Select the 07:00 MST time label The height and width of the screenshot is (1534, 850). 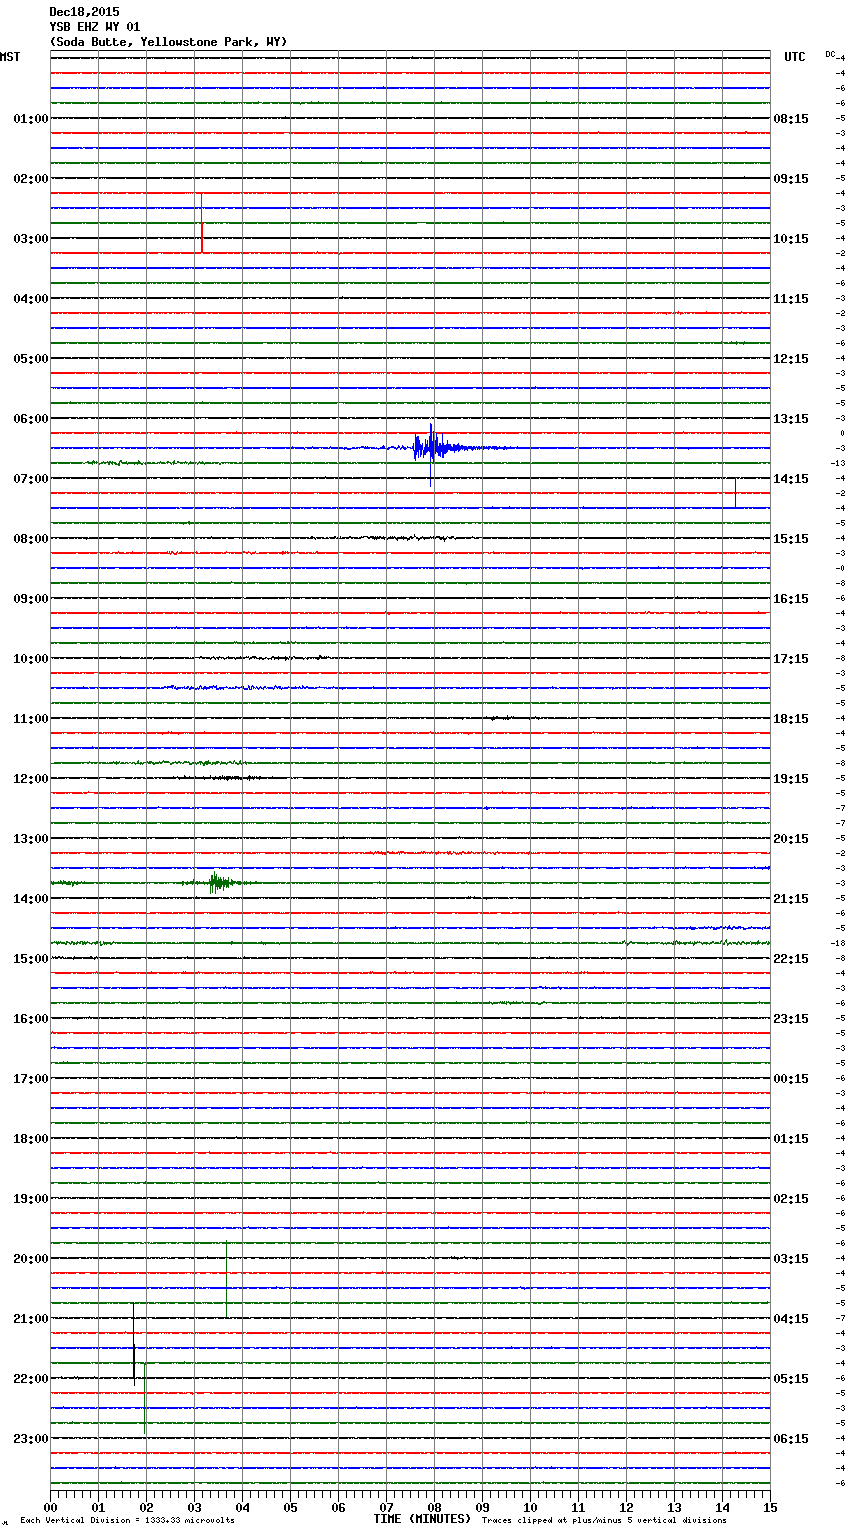pos(31,479)
